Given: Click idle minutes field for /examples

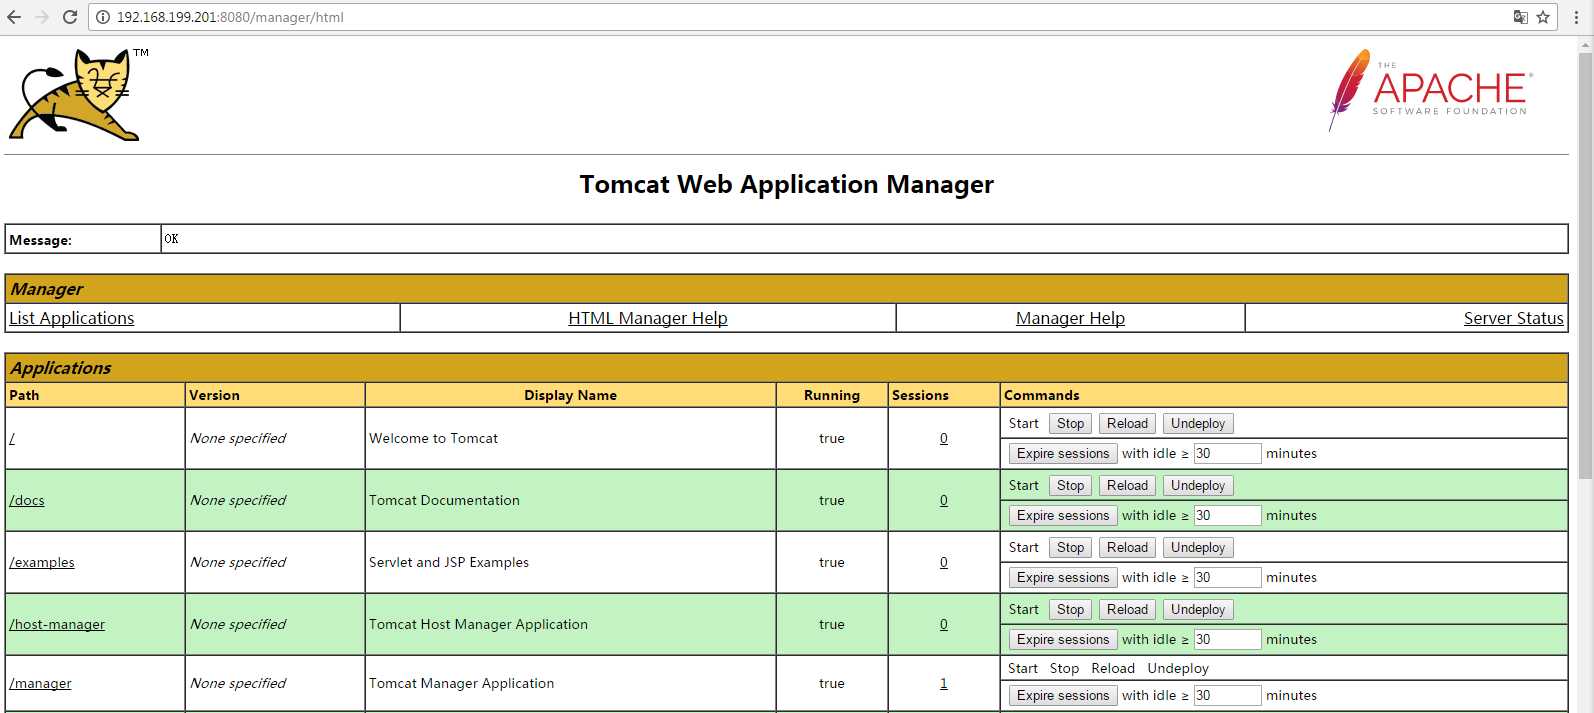Looking at the screenshot, I should coord(1227,578).
